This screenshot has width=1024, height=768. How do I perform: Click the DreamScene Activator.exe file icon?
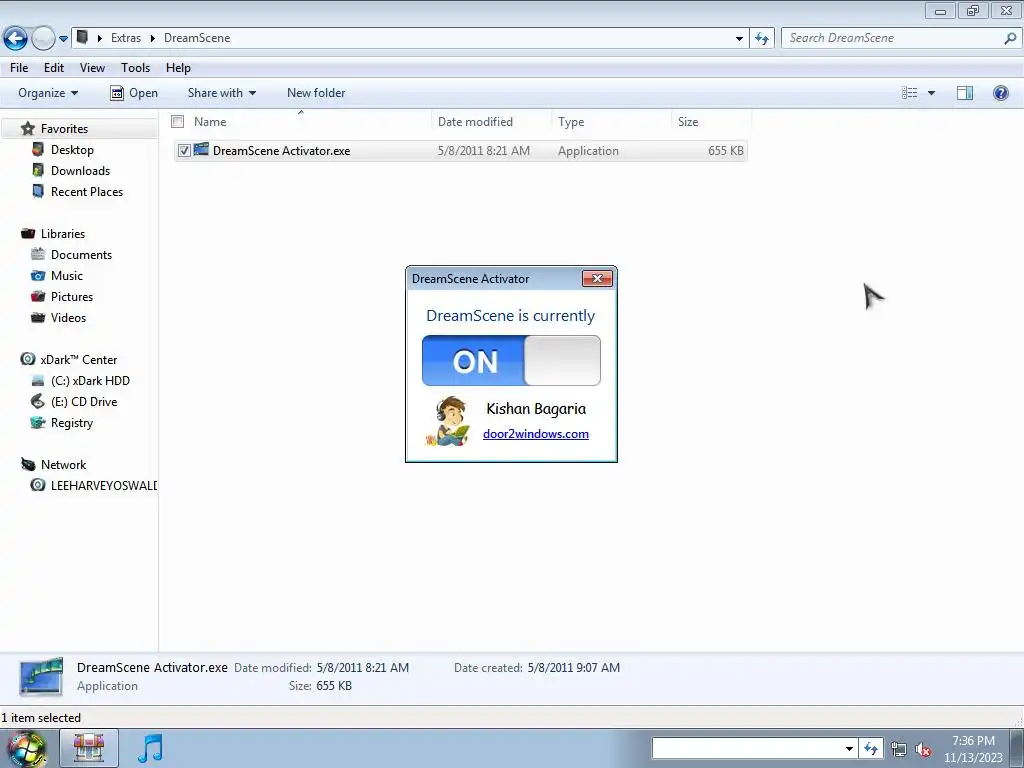201,150
